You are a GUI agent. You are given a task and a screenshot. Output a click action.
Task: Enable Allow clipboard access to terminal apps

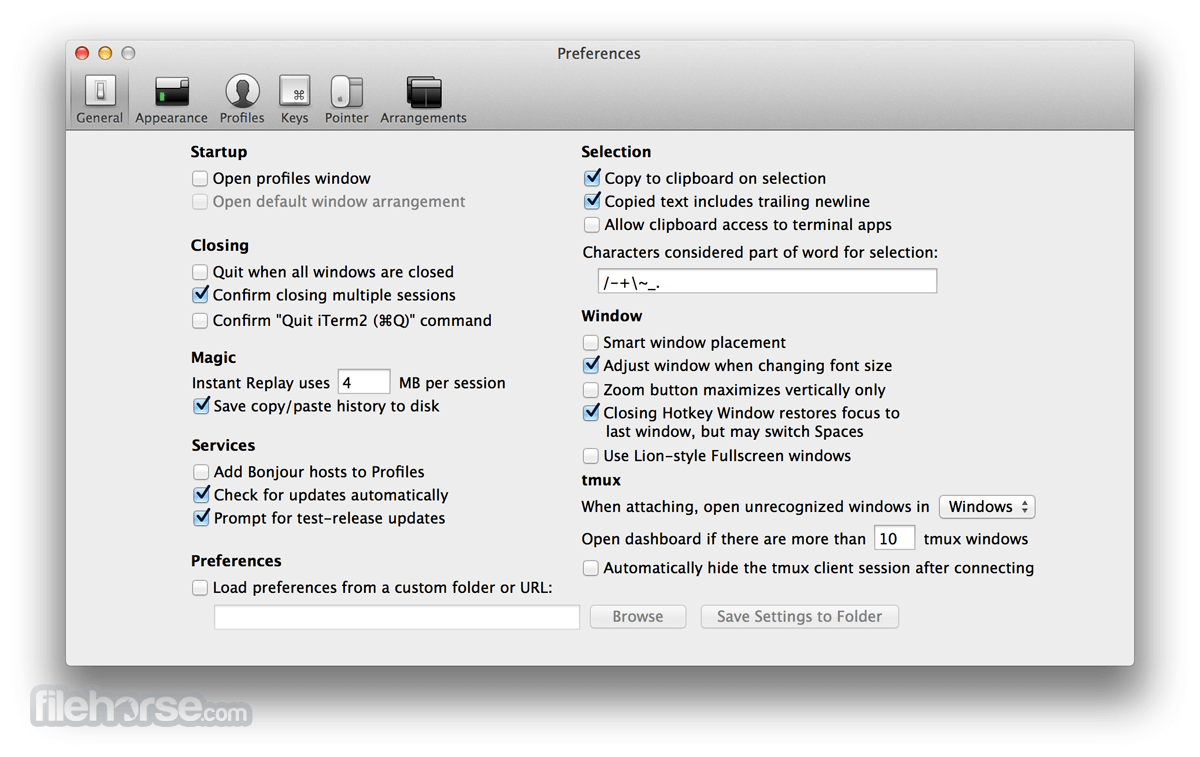[592, 225]
